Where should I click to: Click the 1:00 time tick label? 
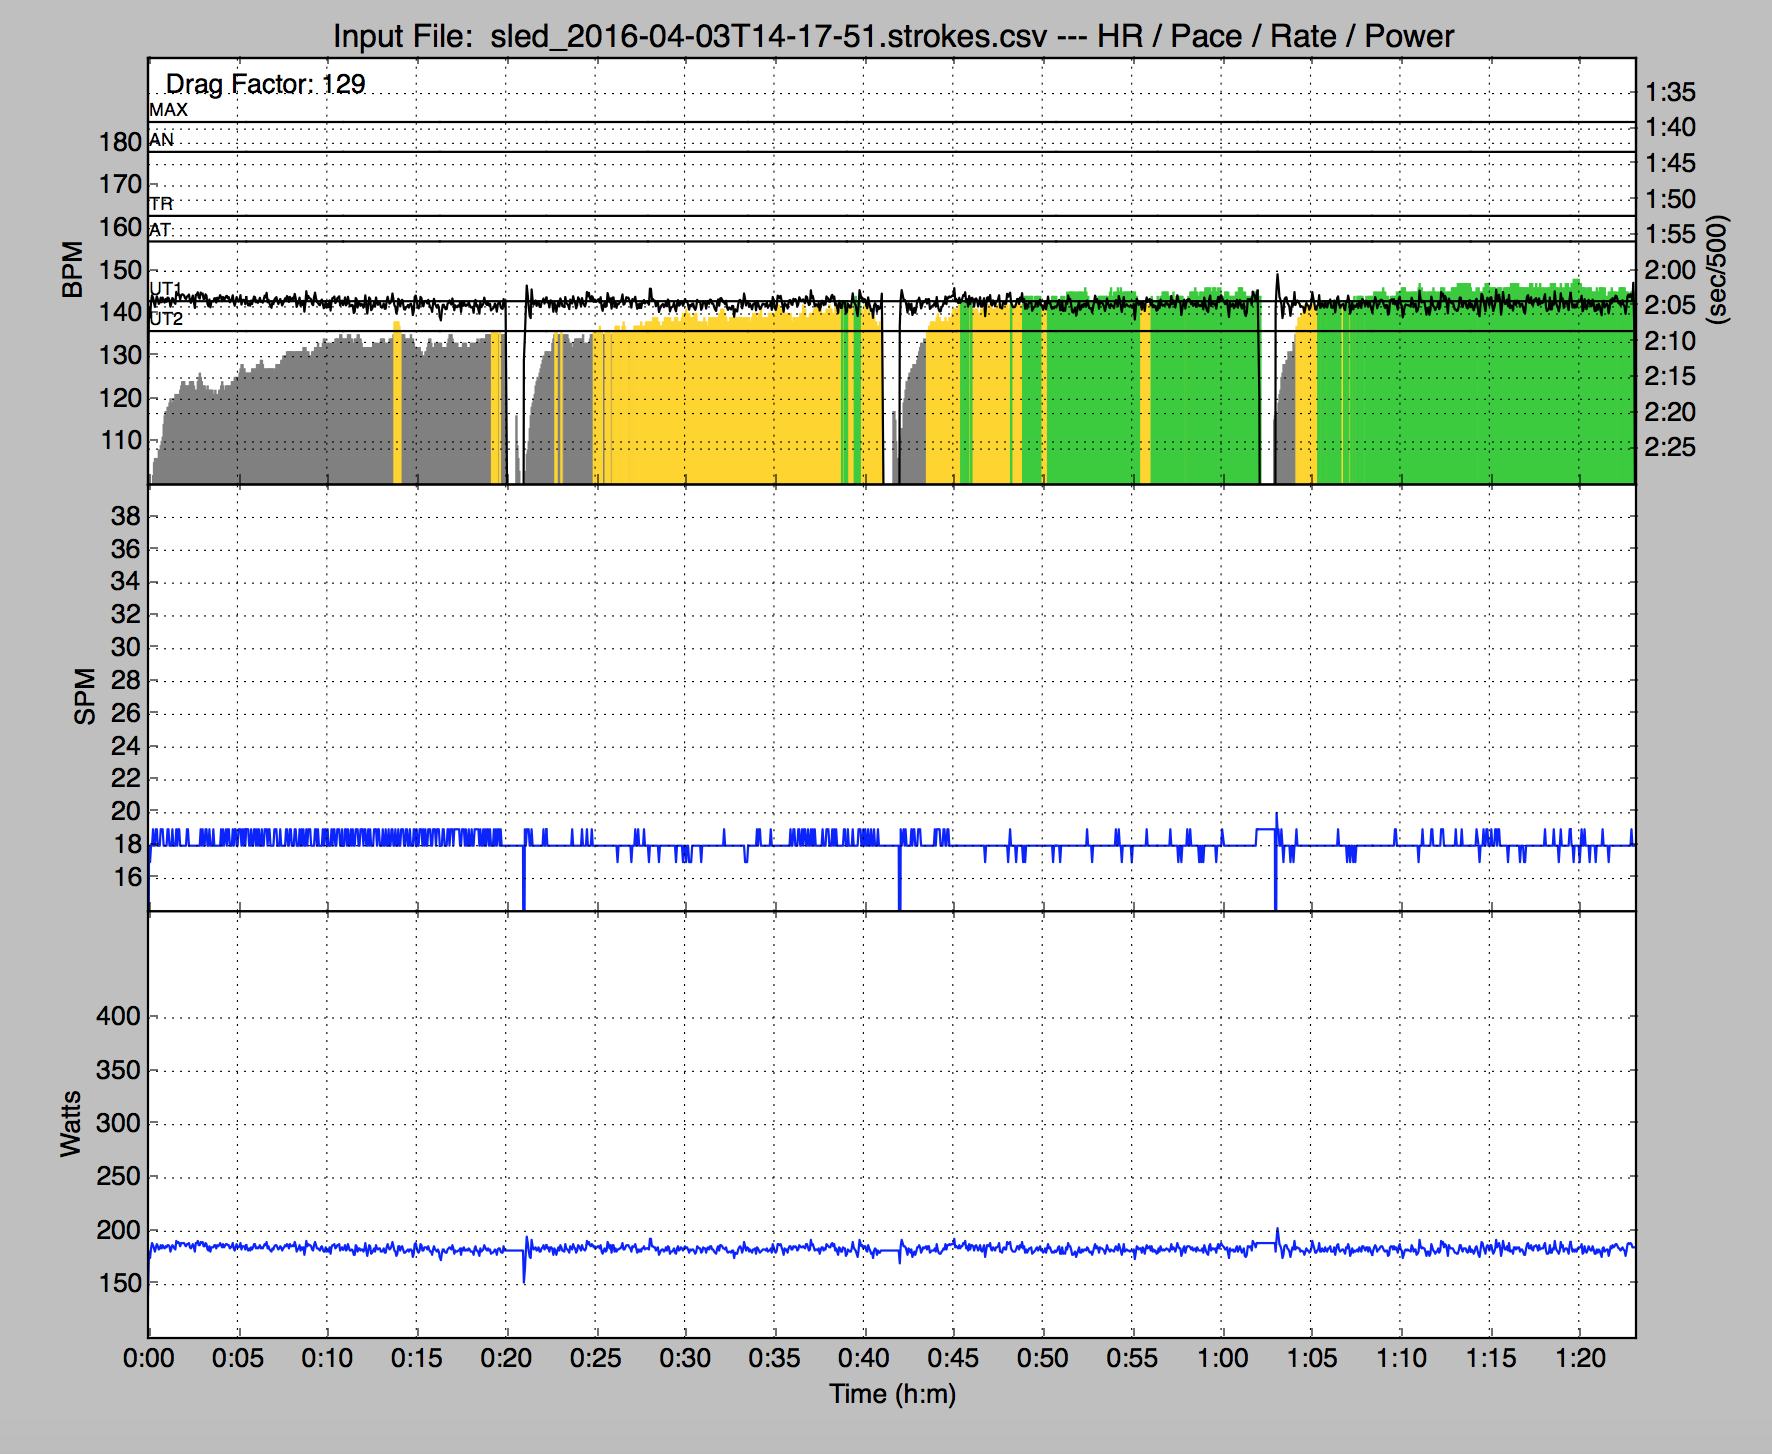pos(1222,1359)
